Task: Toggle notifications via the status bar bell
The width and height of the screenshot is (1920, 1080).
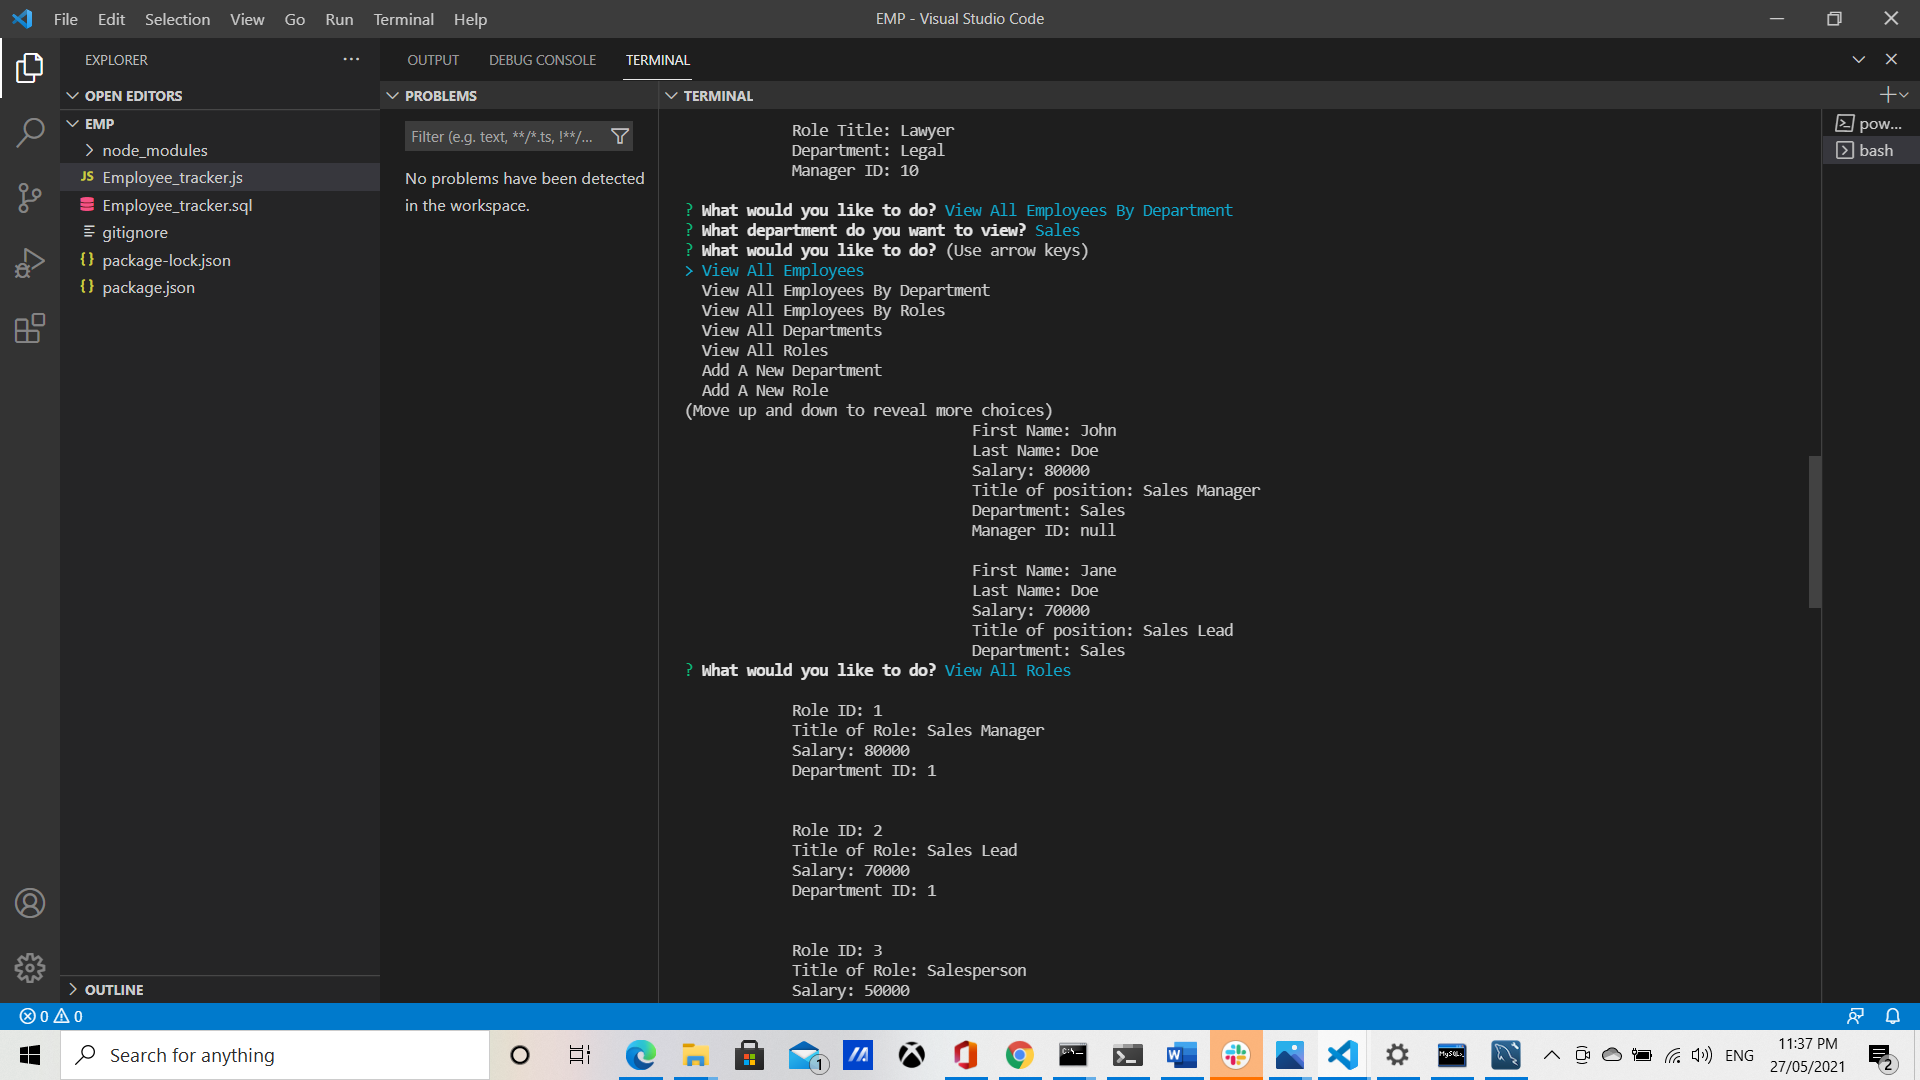Action: [x=1893, y=1016]
